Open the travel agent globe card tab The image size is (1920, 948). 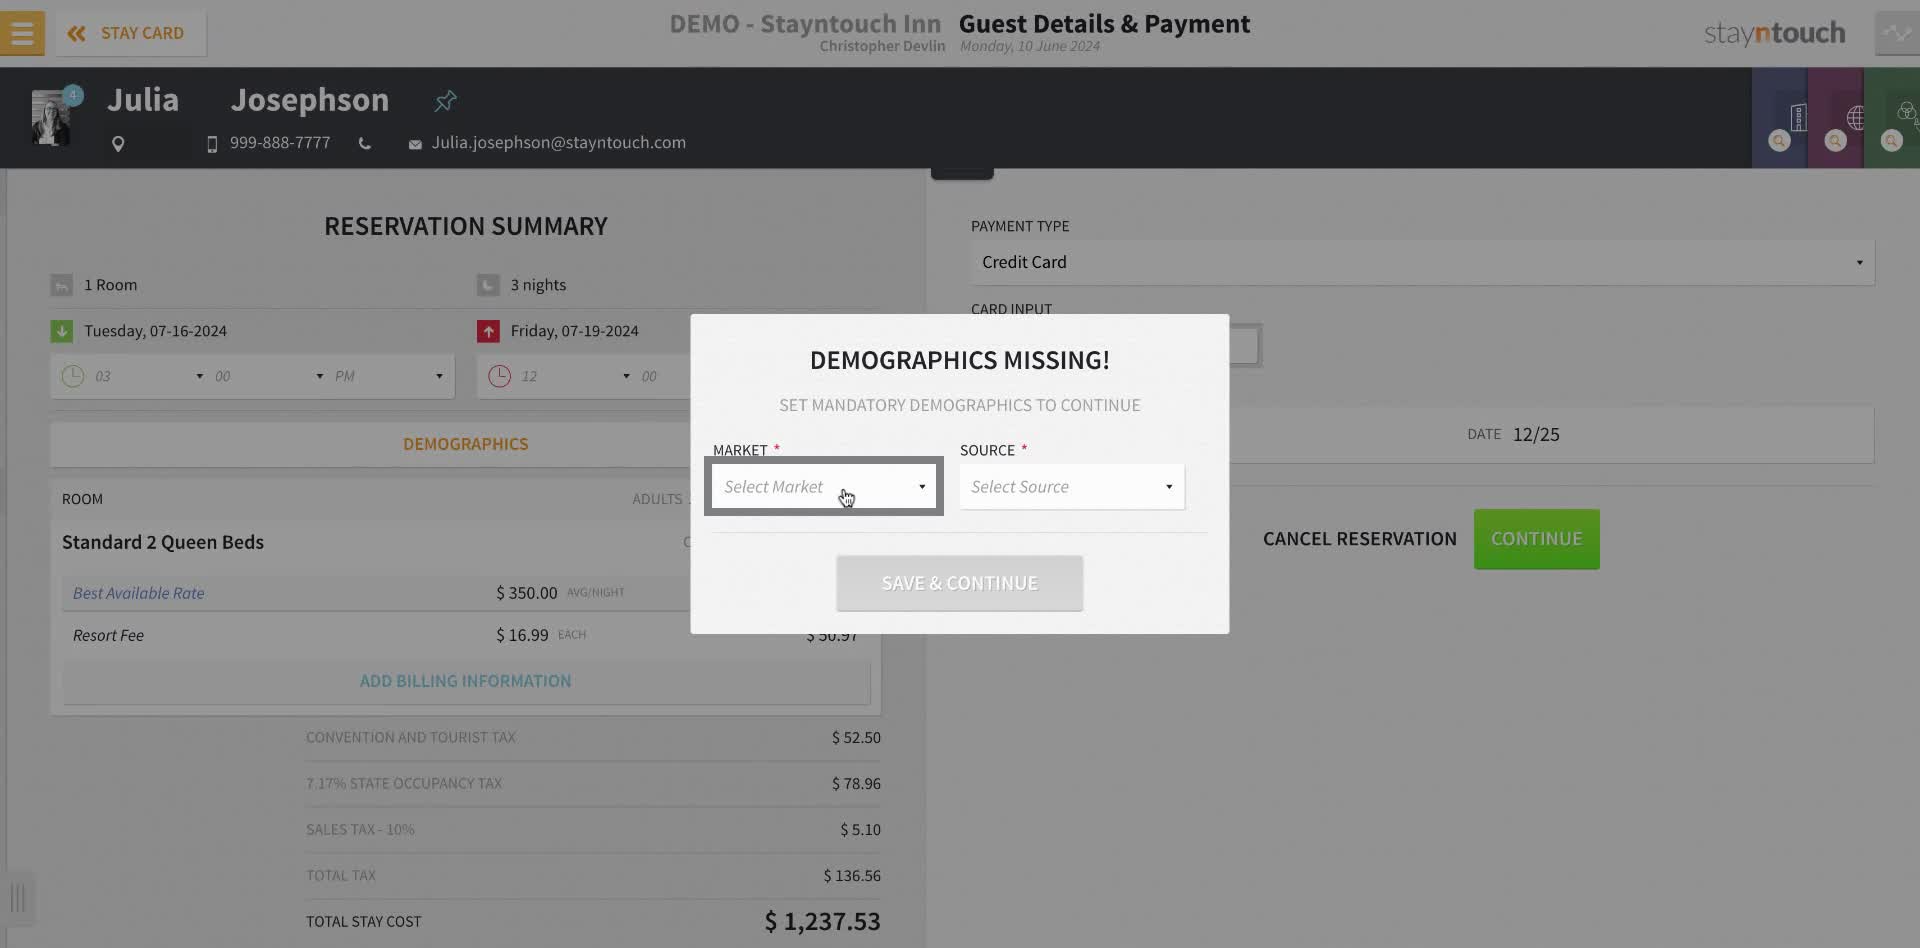click(x=1836, y=118)
